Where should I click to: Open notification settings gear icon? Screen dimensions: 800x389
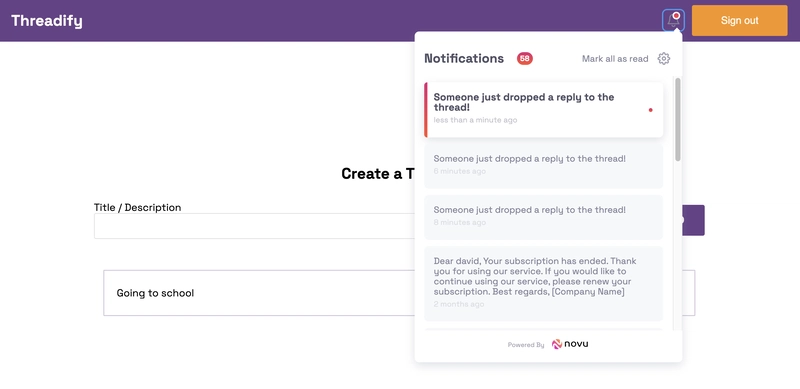663,59
